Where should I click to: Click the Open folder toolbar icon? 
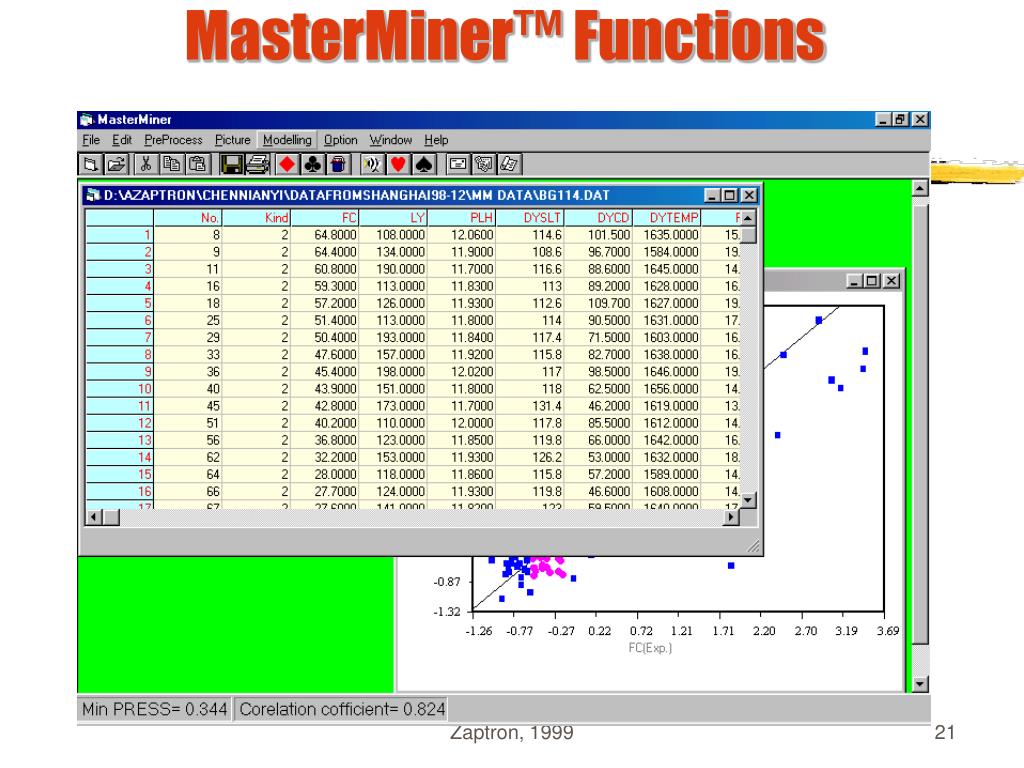[x=117, y=165]
